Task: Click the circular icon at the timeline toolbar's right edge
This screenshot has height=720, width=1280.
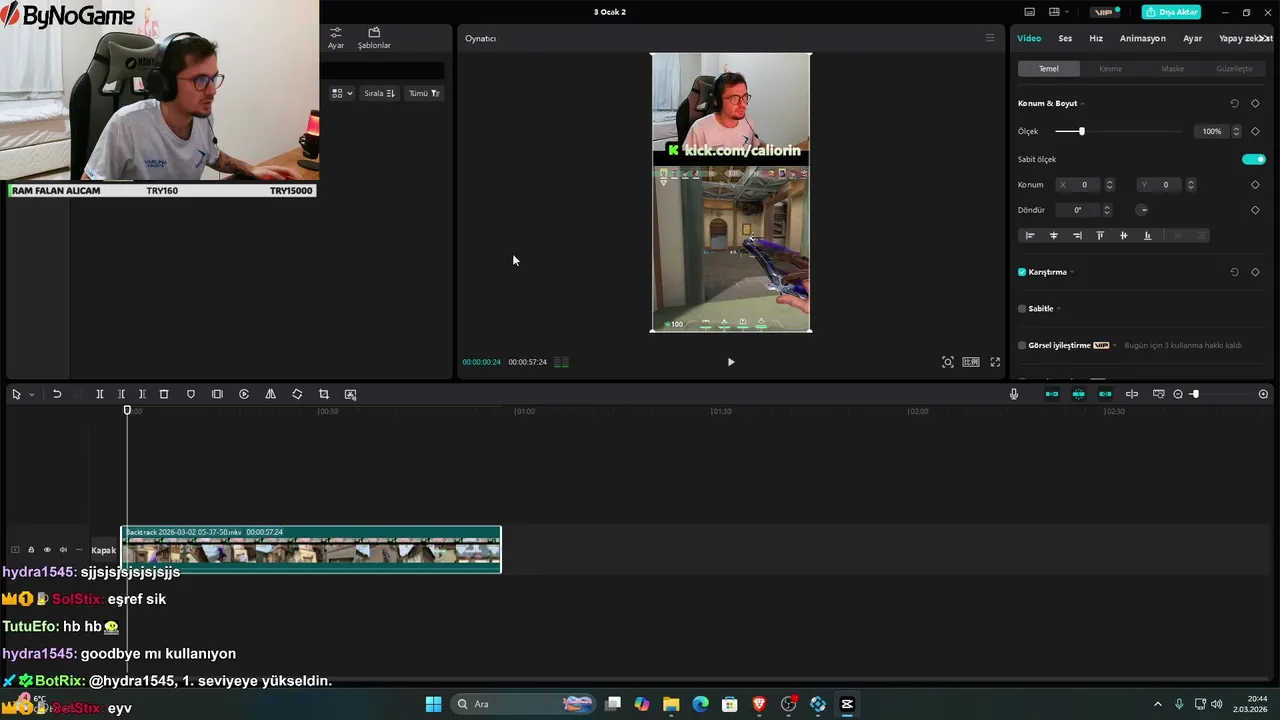Action: click(1263, 394)
